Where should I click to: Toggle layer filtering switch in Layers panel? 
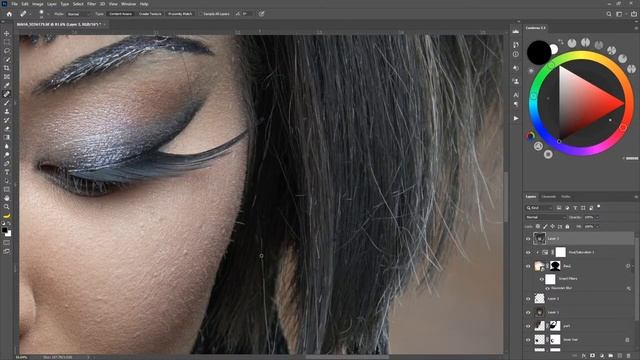[598, 207]
